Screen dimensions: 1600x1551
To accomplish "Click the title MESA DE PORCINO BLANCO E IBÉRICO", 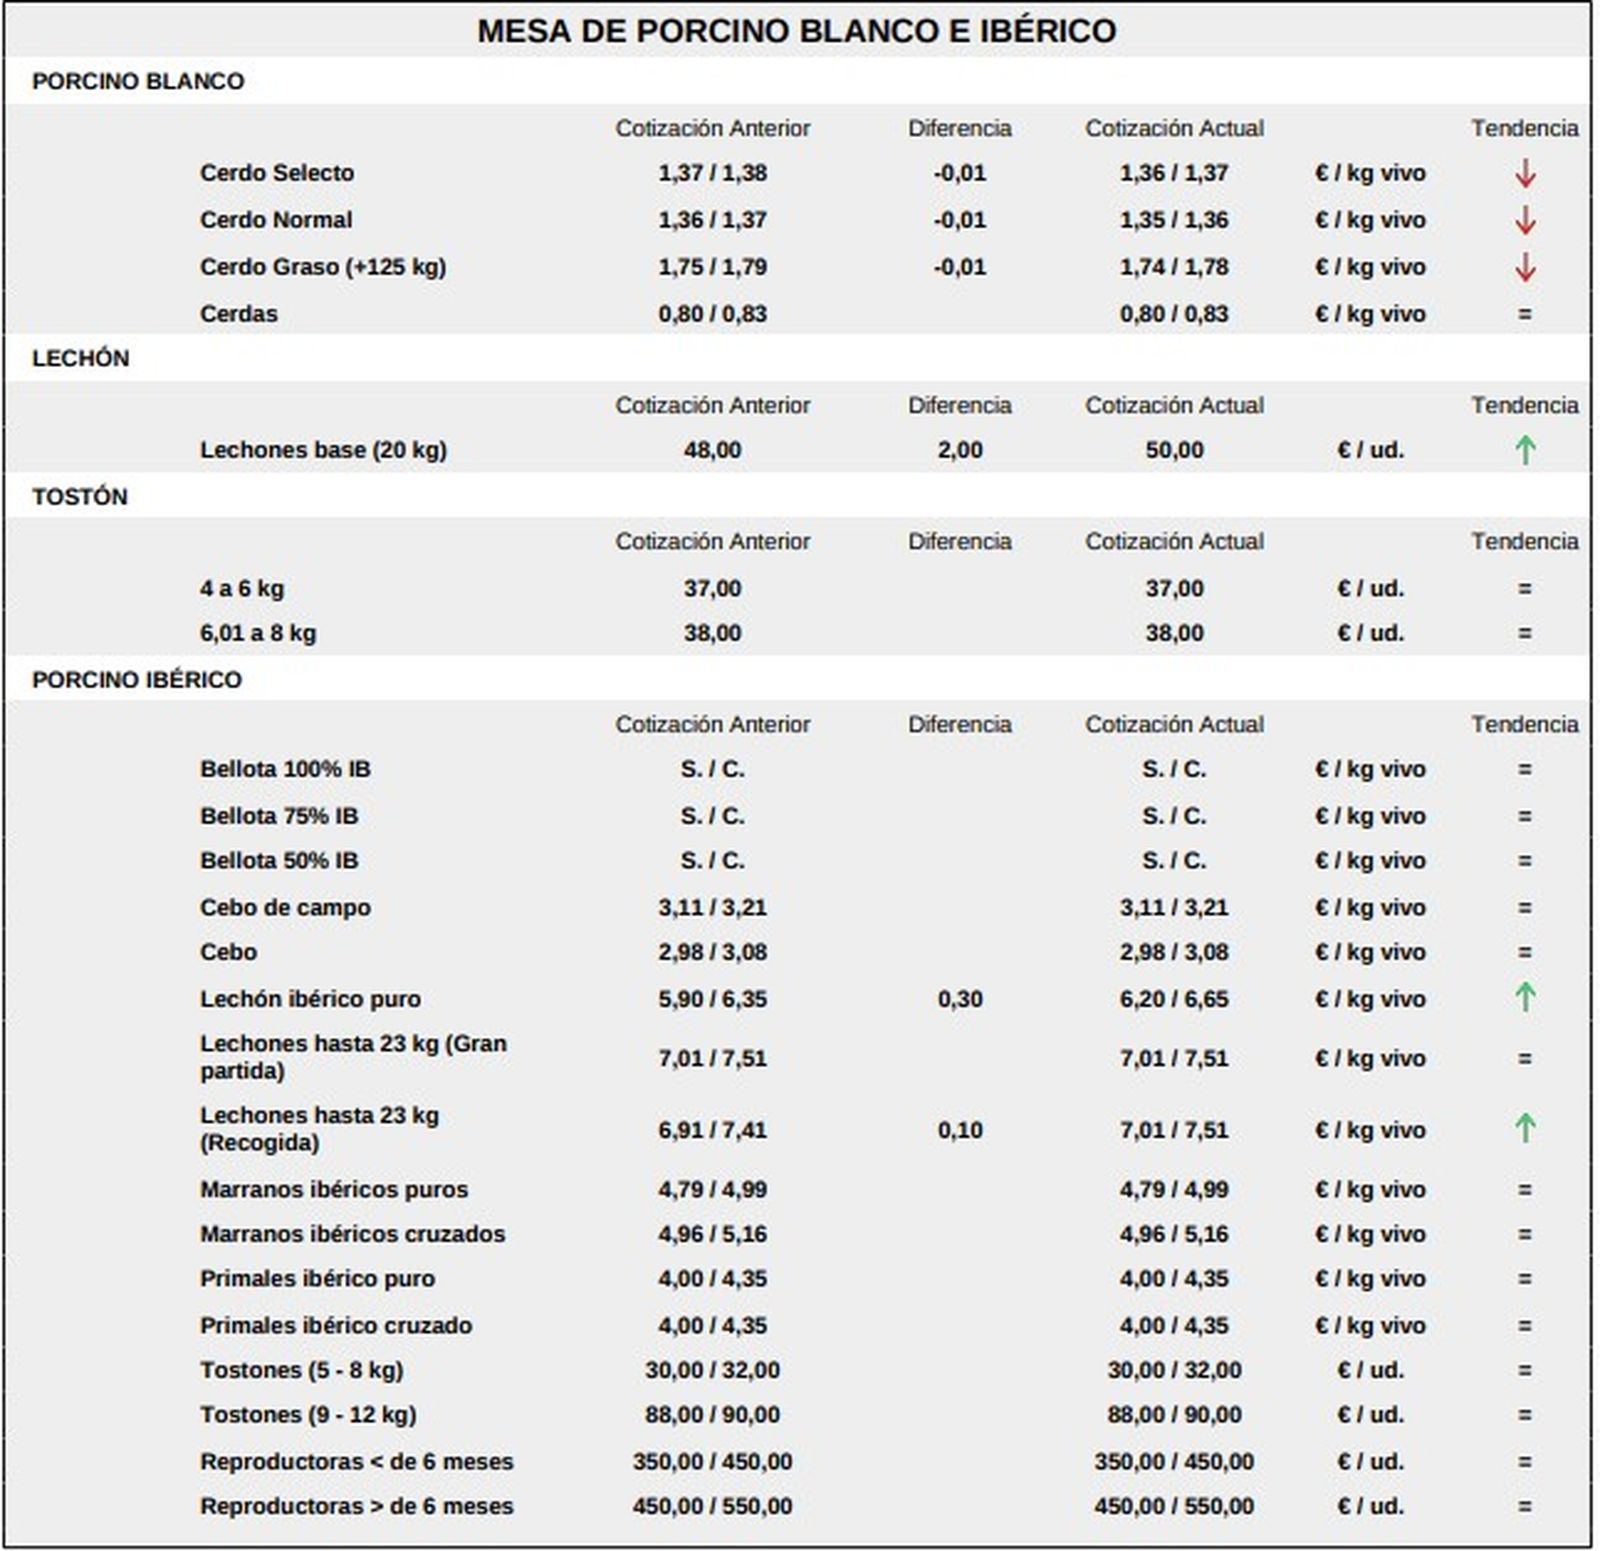I will (796, 31).
